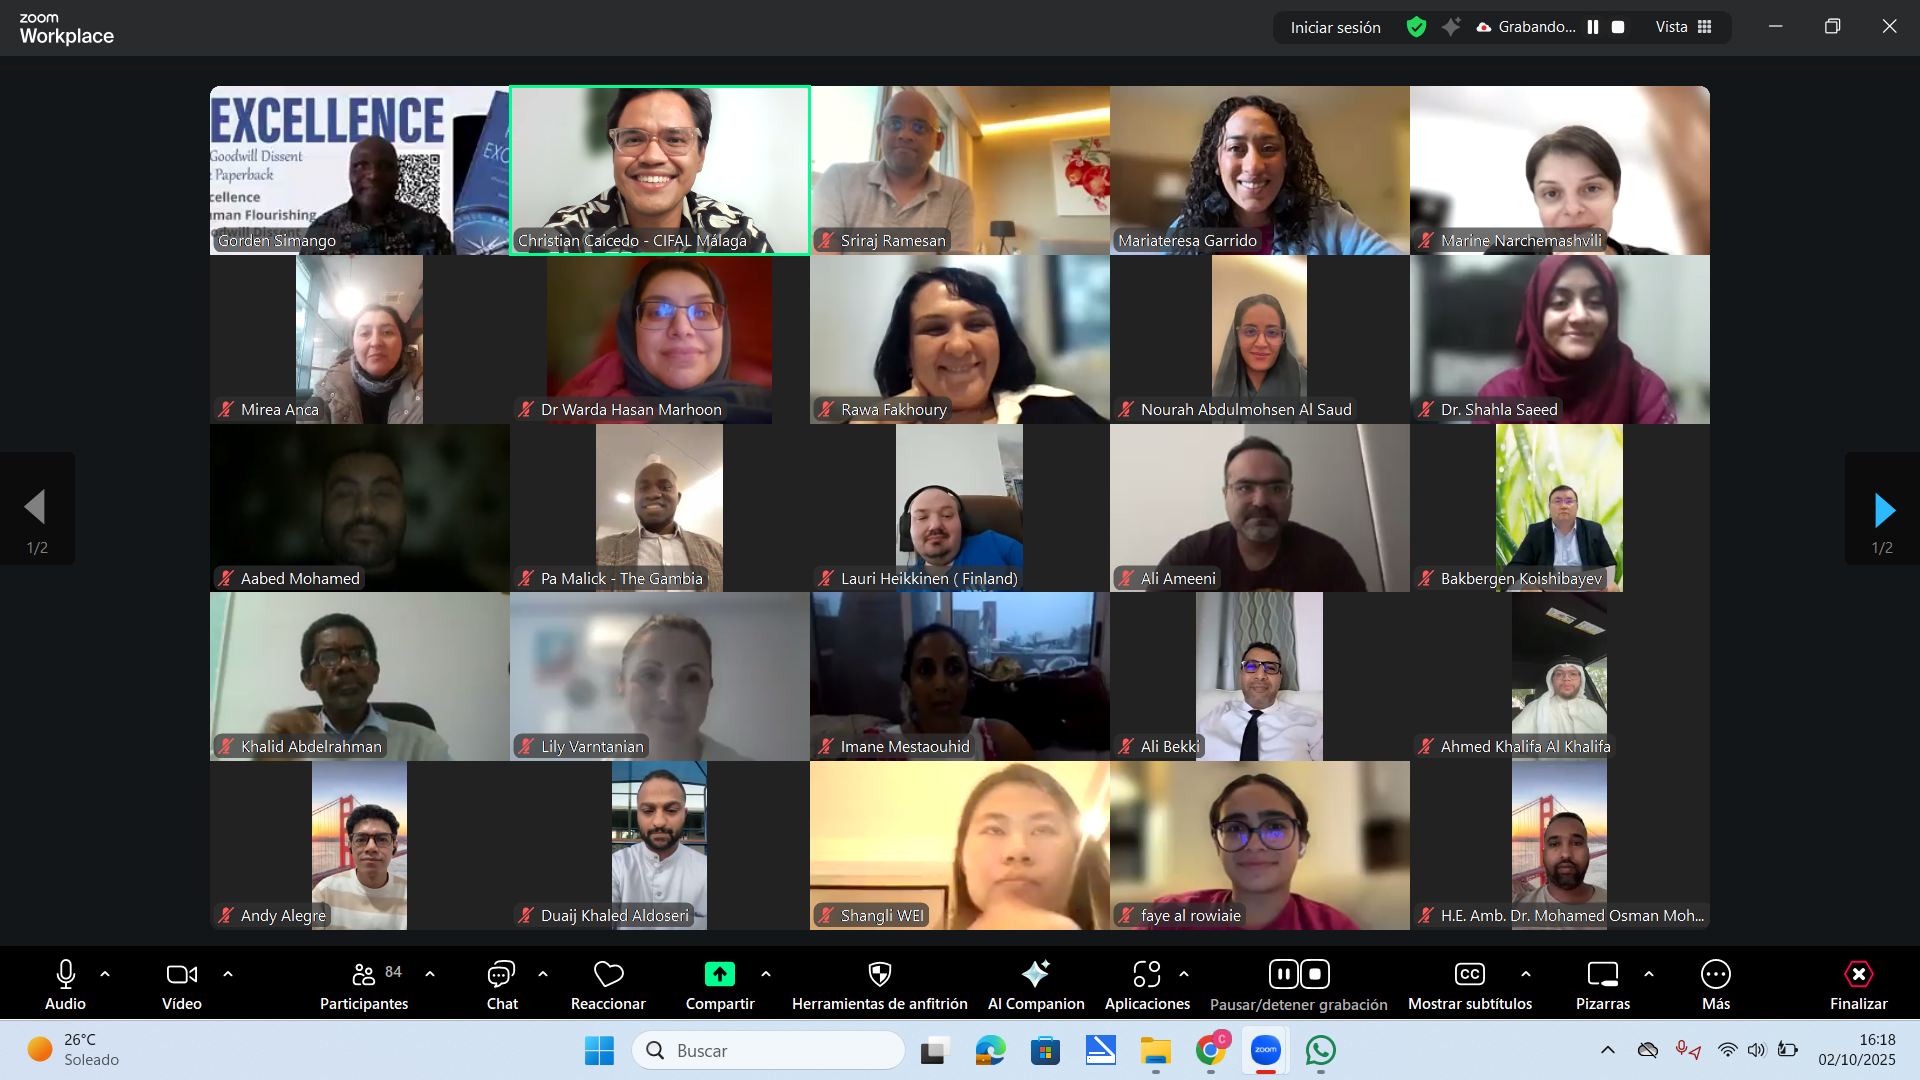The width and height of the screenshot is (1920, 1080).
Task: Open Pizarras whiteboard icon
Action: [x=1602, y=974]
